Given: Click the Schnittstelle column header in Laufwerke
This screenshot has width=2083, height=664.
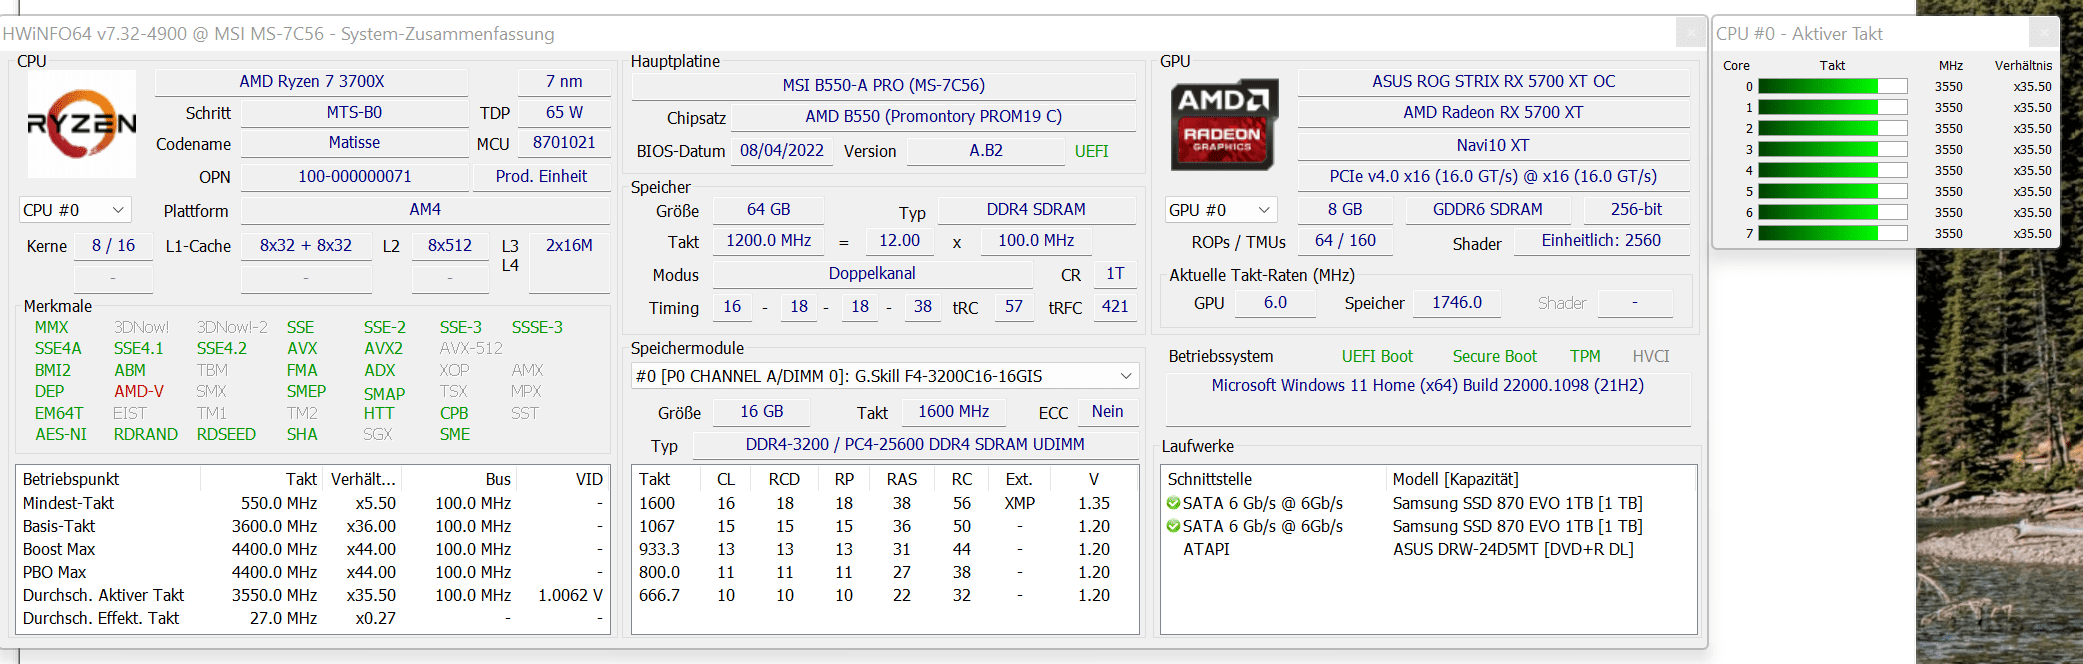Looking at the screenshot, I should point(1273,479).
